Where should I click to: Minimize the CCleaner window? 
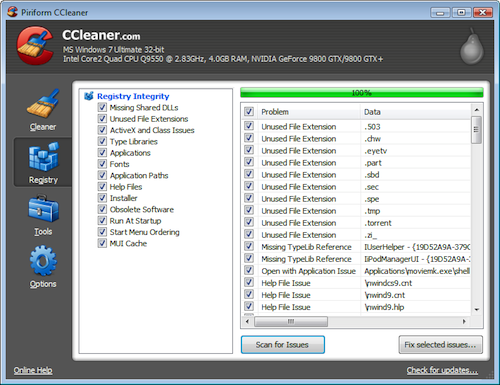tap(440, 13)
